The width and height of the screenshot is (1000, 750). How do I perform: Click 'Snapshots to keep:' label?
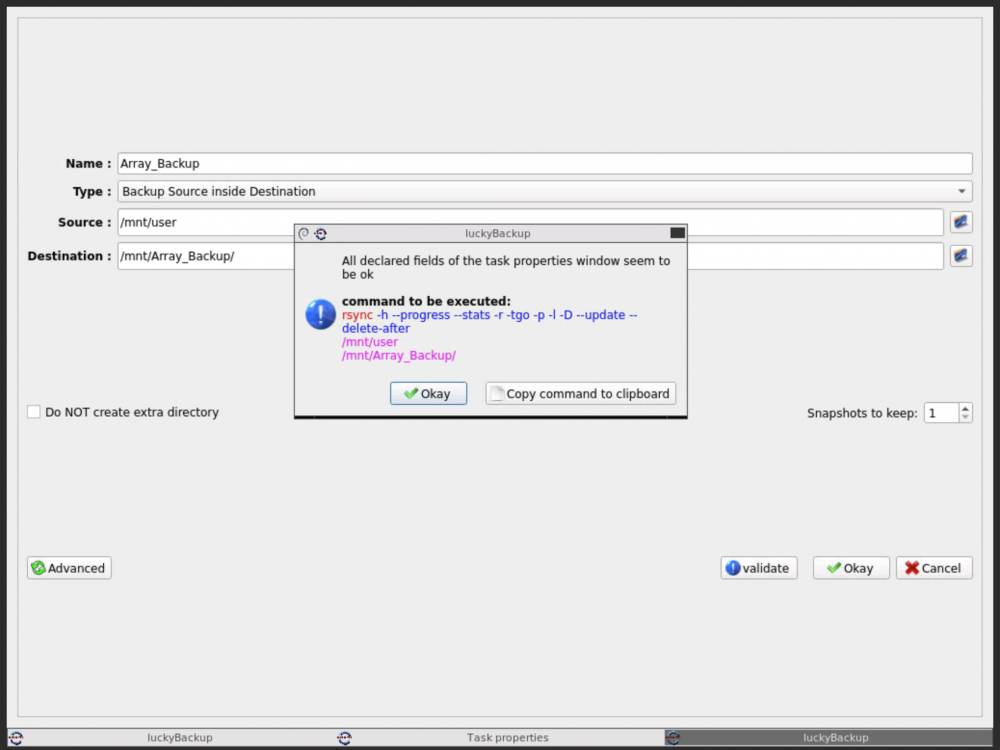point(862,413)
